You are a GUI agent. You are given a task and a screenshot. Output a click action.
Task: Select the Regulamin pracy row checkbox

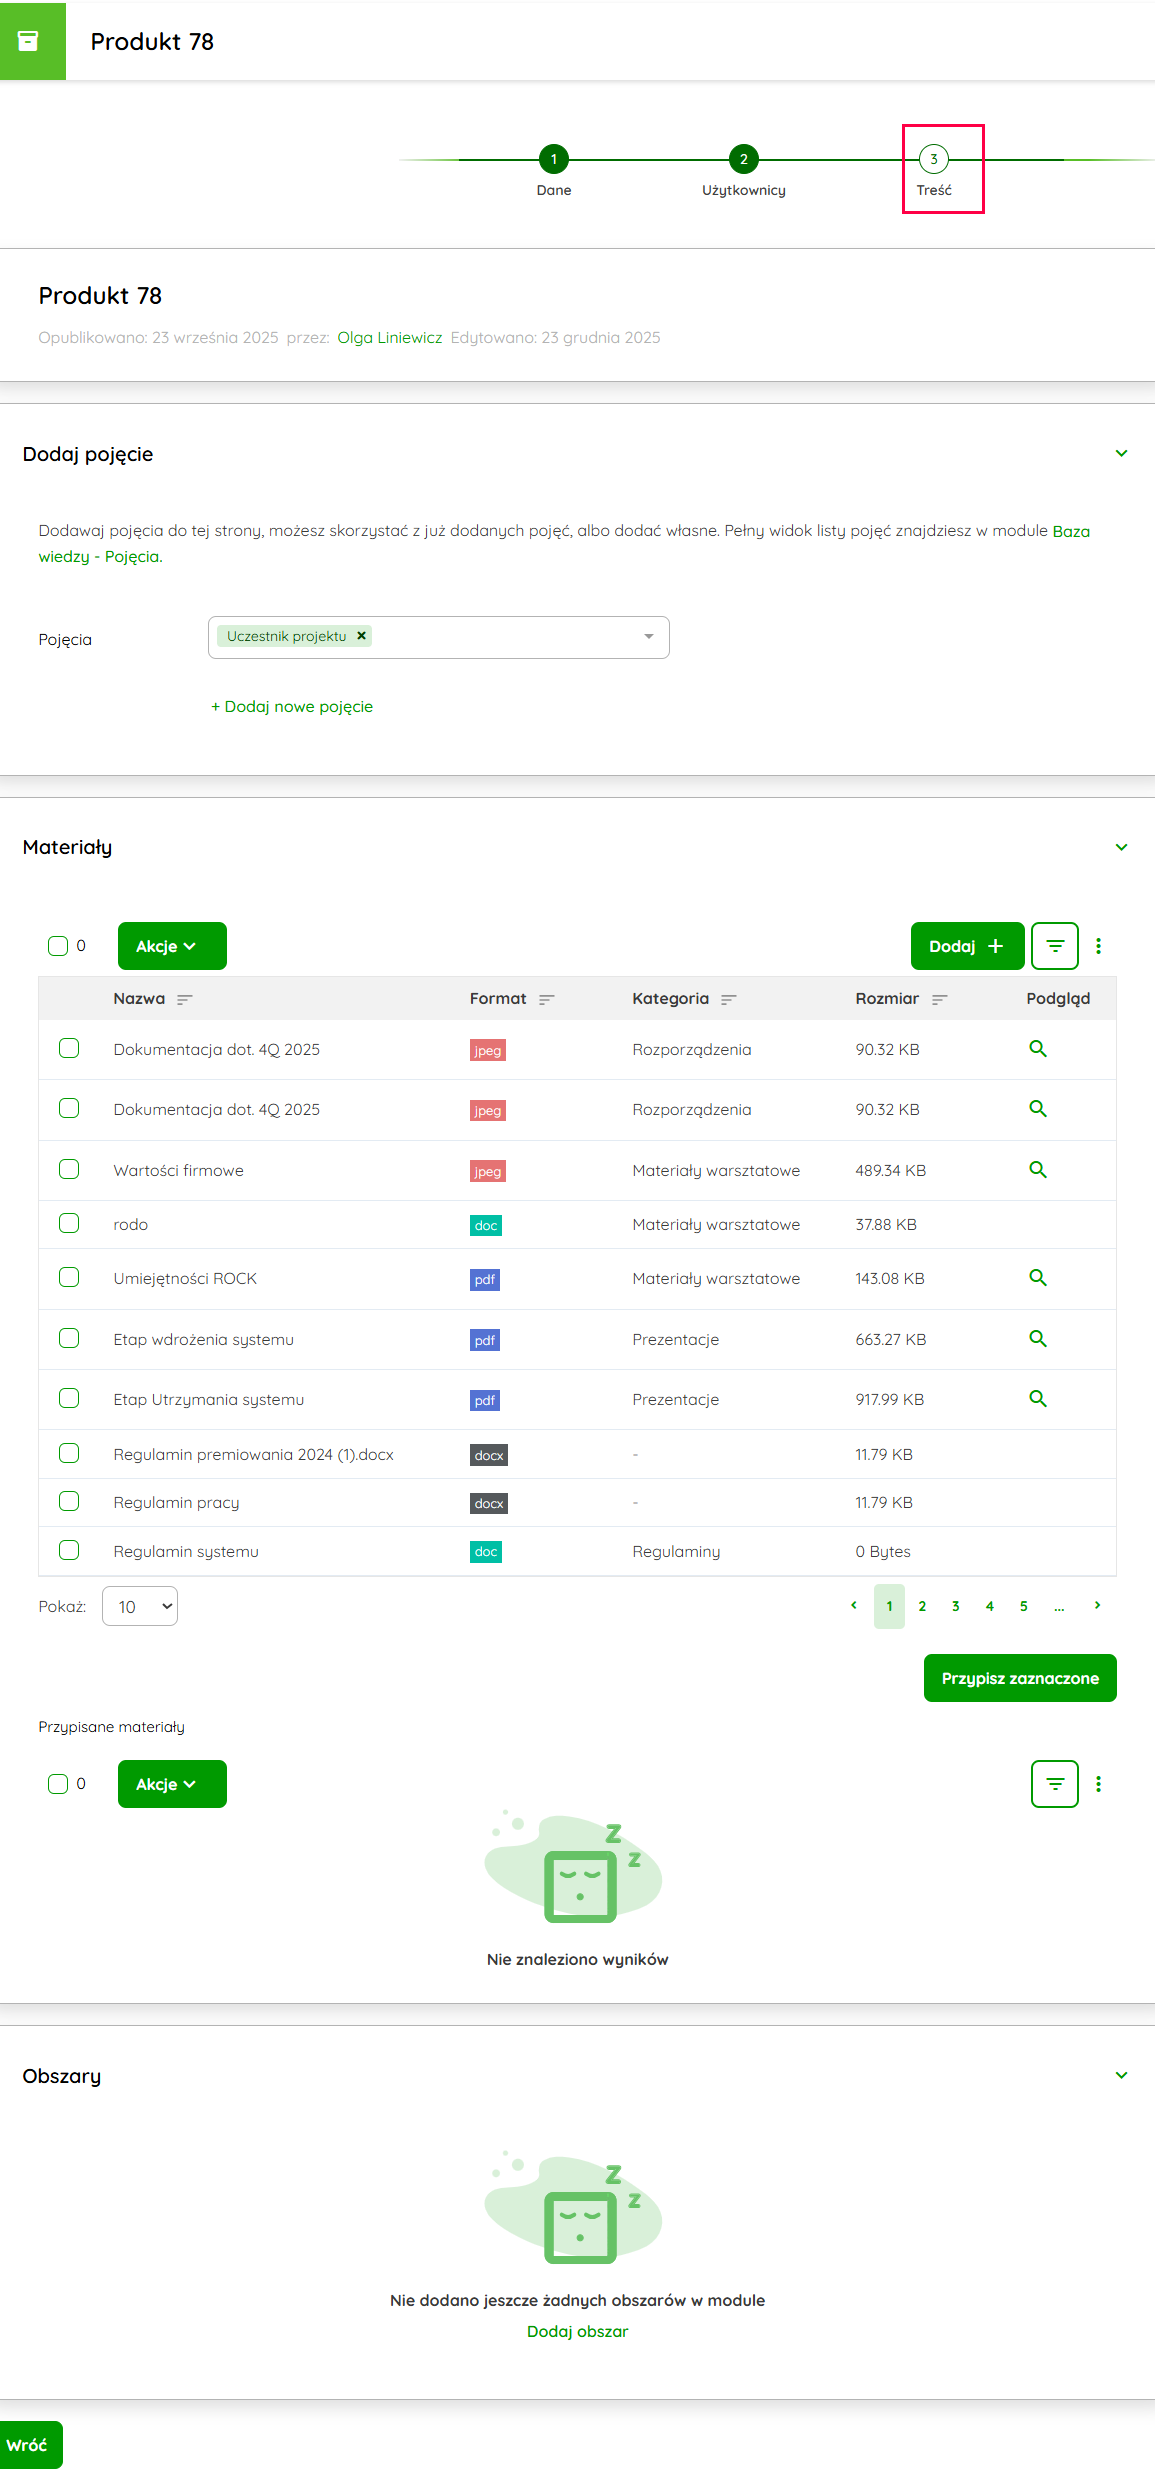pyautogui.click(x=69, y=1501)
